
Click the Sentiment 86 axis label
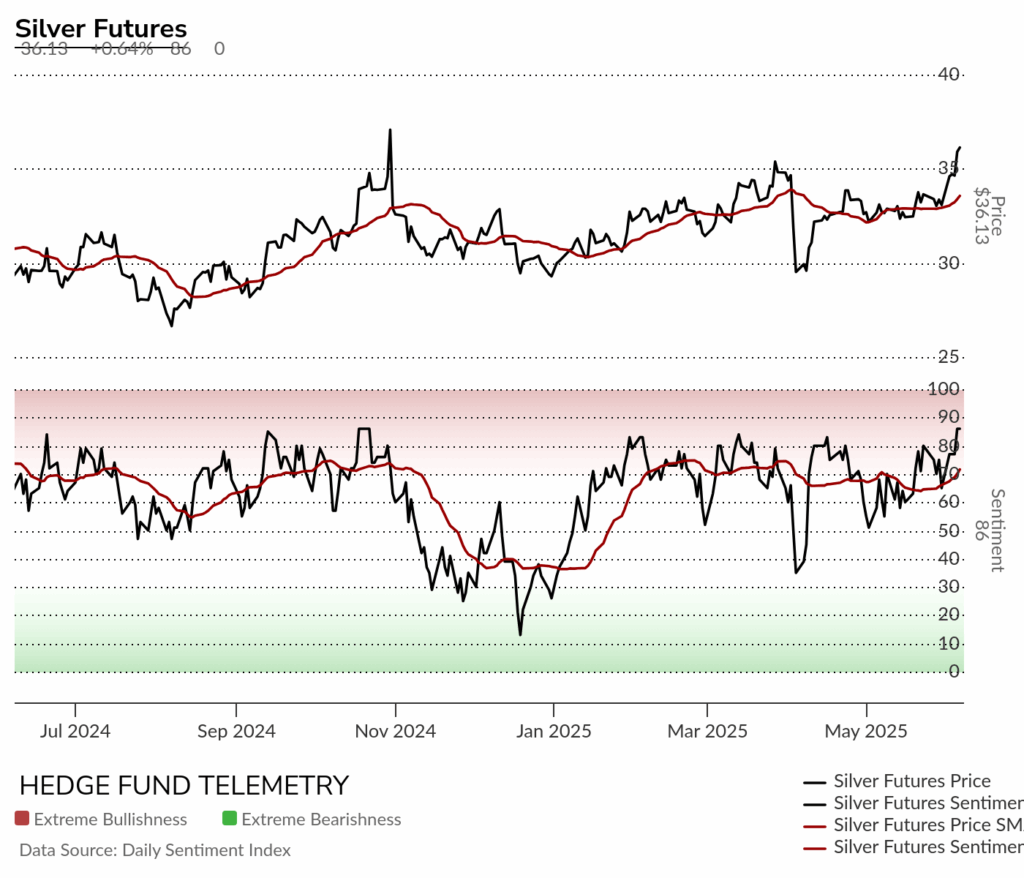(989, 530)
